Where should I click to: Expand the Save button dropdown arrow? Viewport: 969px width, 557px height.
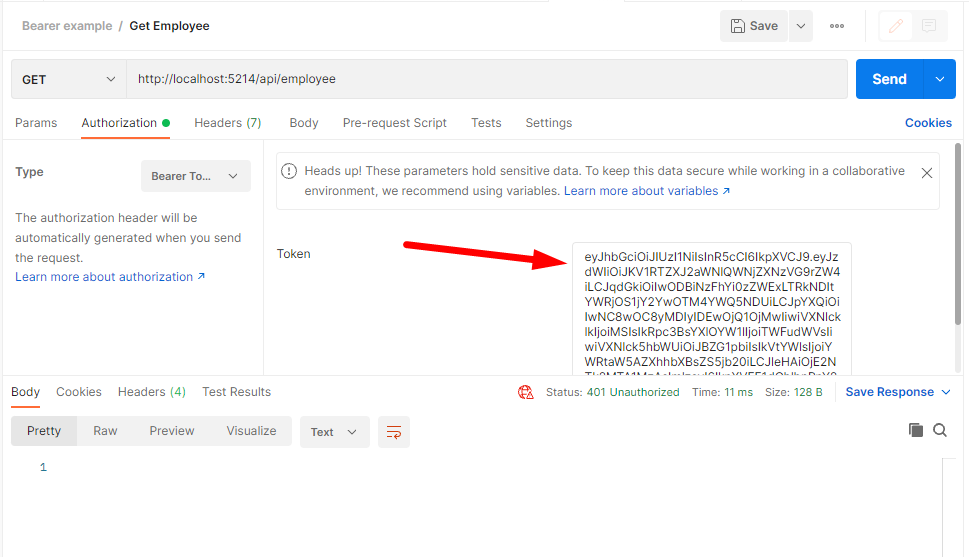pyautogui.click(x=800, y=26)
